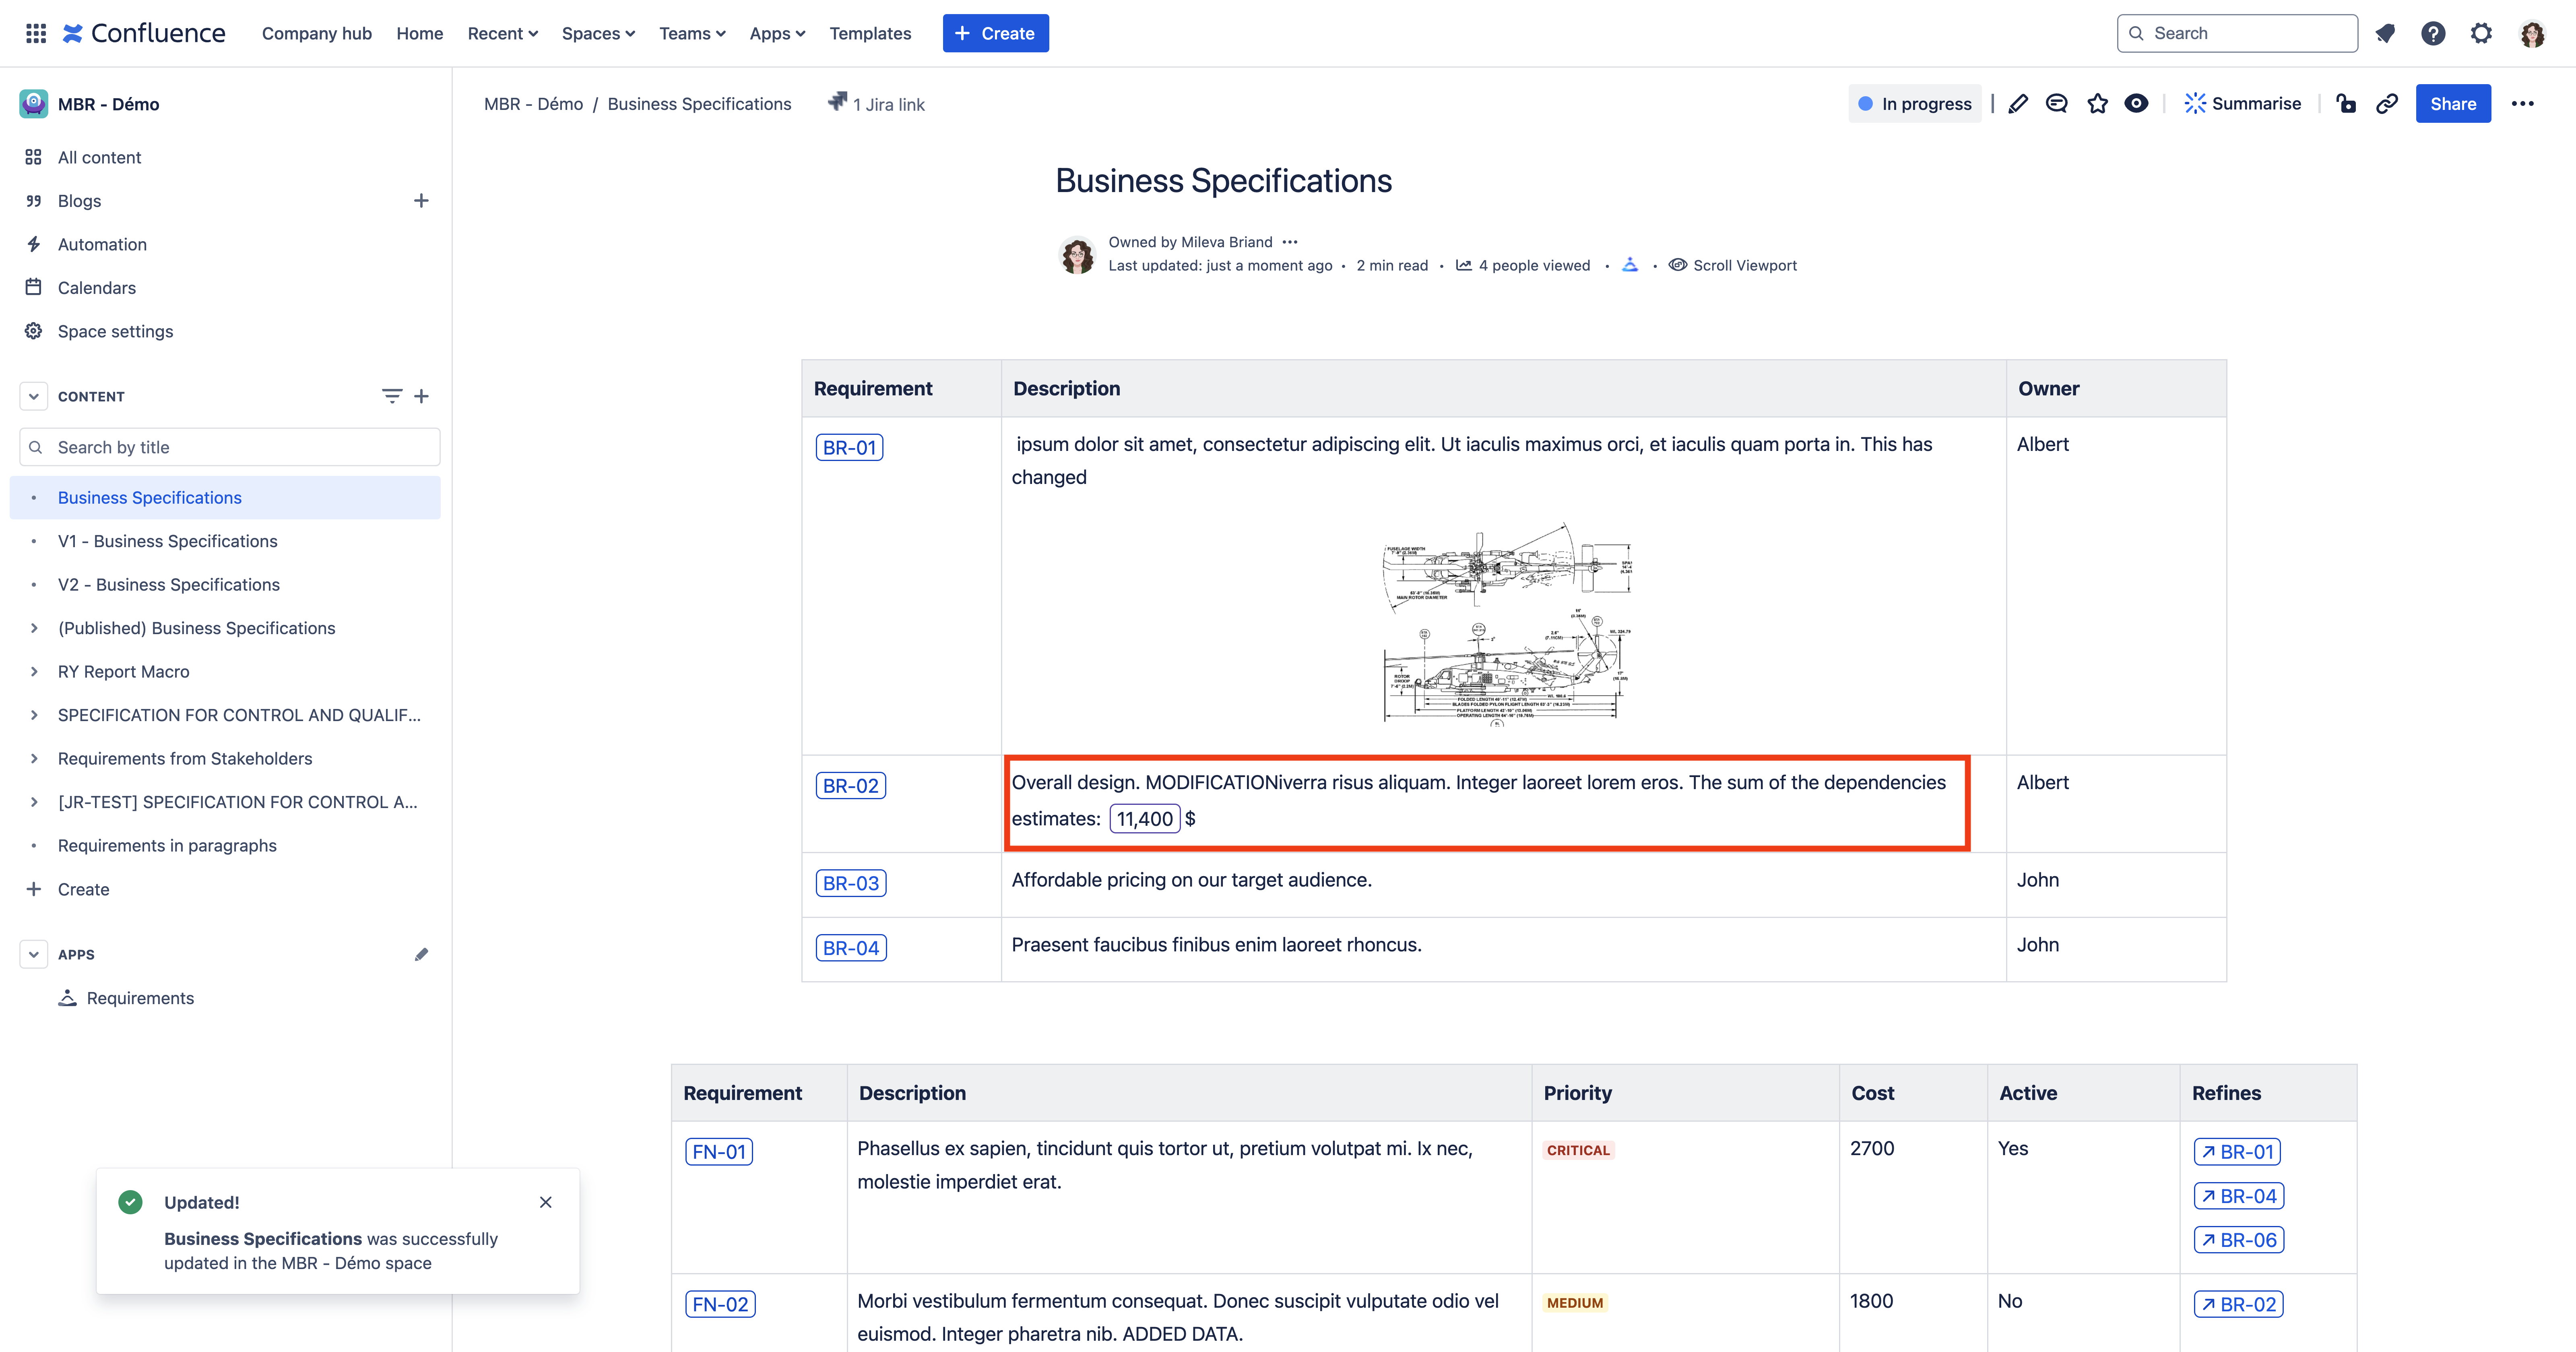Star this page as favorite
The image size is (2576, 1352).
pos(2097,104)
